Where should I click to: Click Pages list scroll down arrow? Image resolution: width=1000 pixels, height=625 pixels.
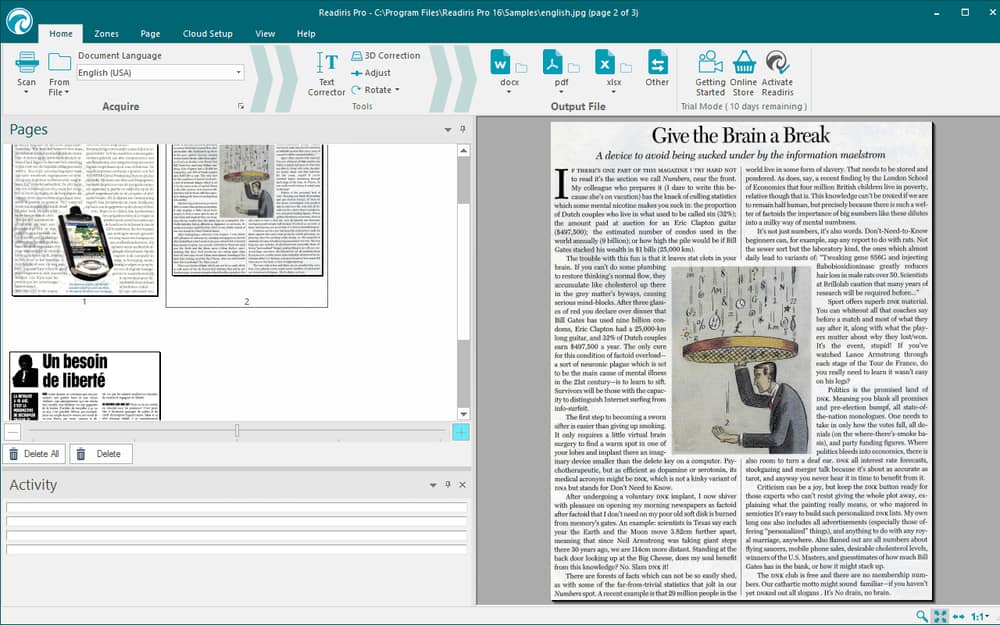click(x=464, y=414)
